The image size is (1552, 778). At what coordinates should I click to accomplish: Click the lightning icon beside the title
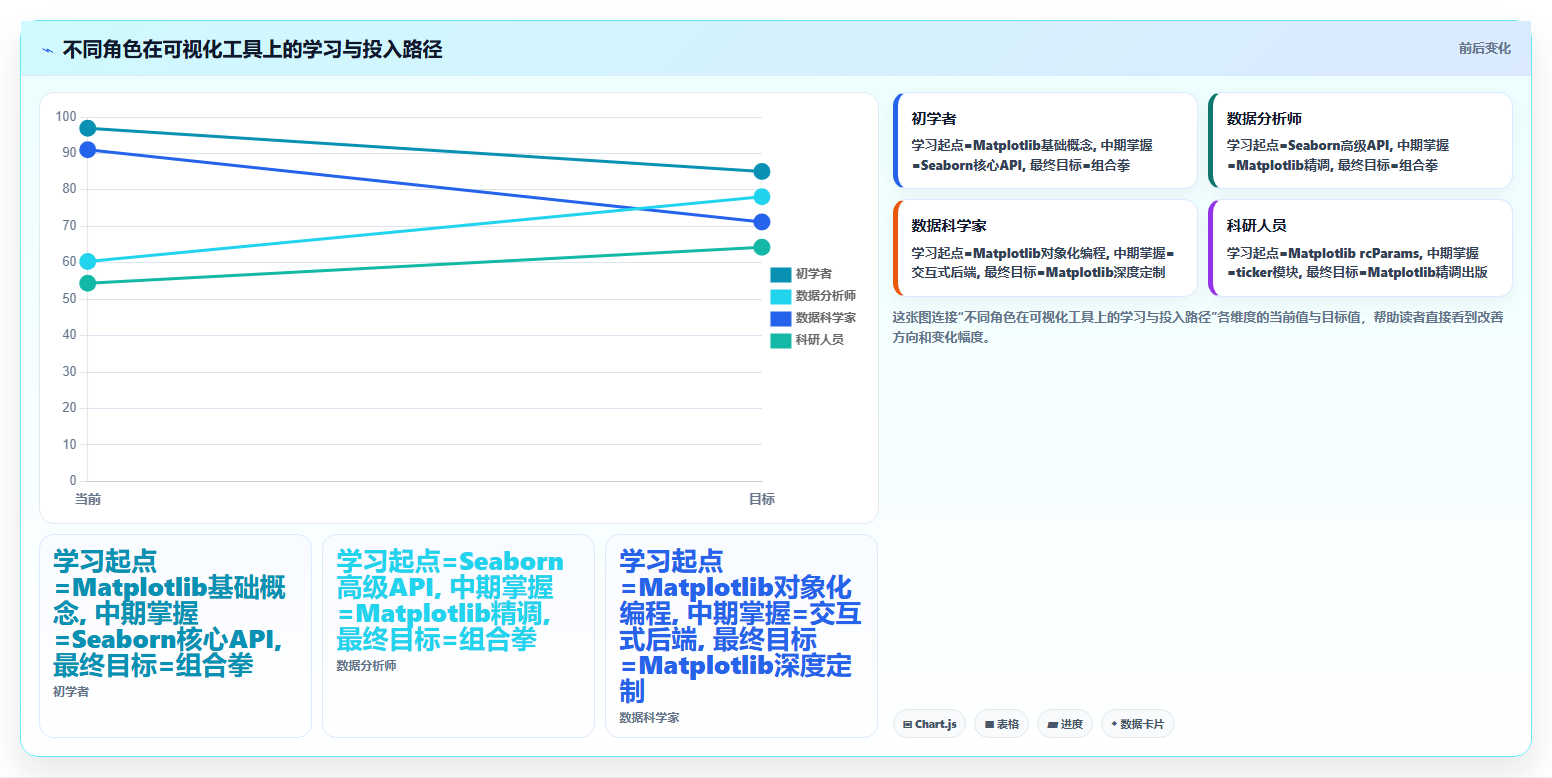coord(47,49)
